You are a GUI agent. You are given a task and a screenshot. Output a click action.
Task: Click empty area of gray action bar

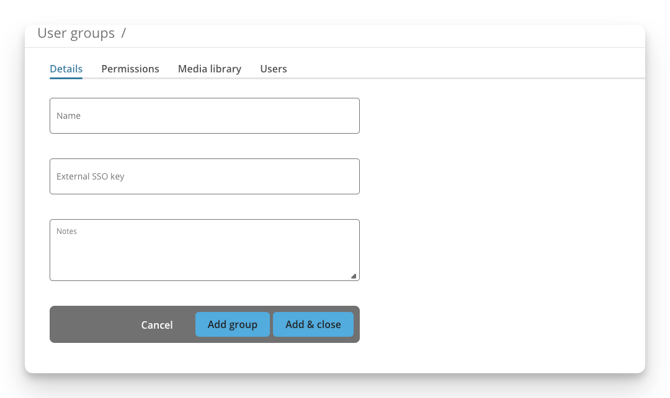[x=92, y=324]
